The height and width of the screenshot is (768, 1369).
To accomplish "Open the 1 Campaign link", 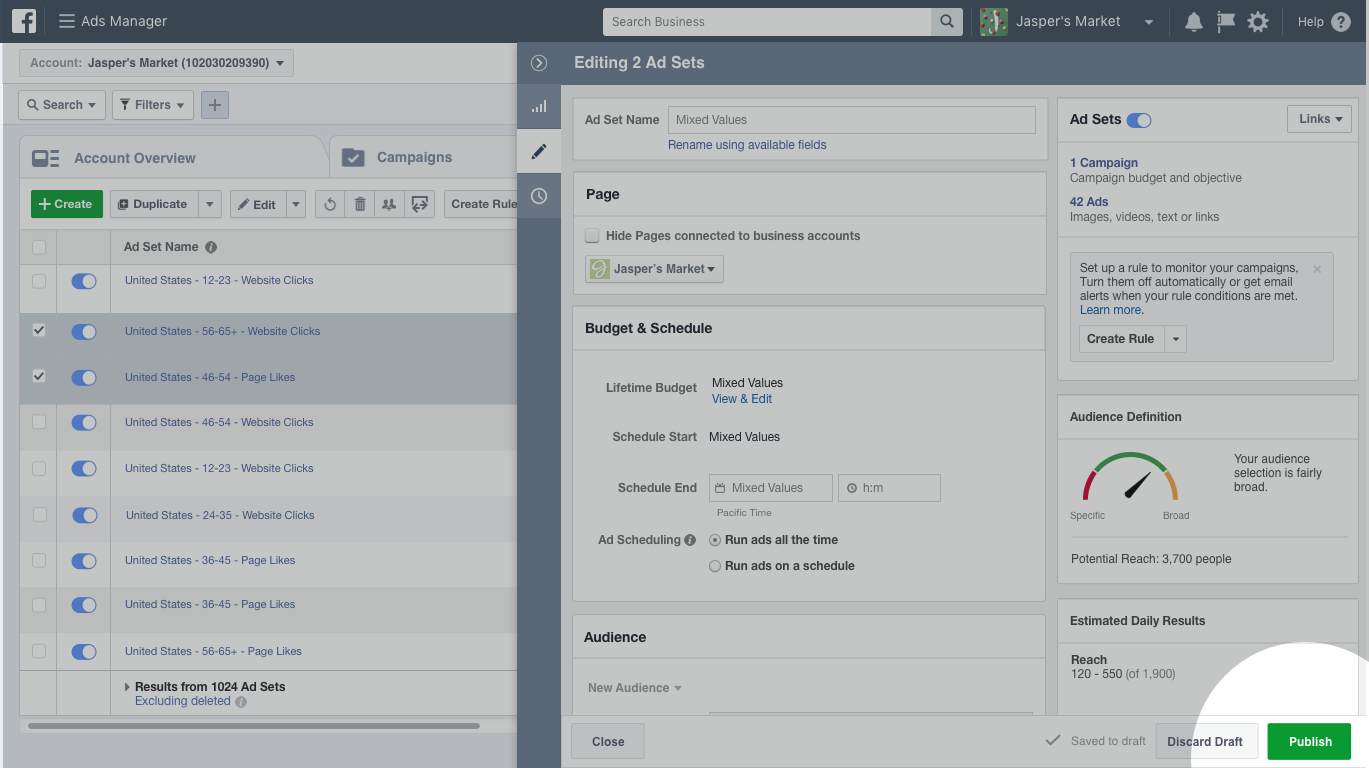I will [x=1104, y=163].
